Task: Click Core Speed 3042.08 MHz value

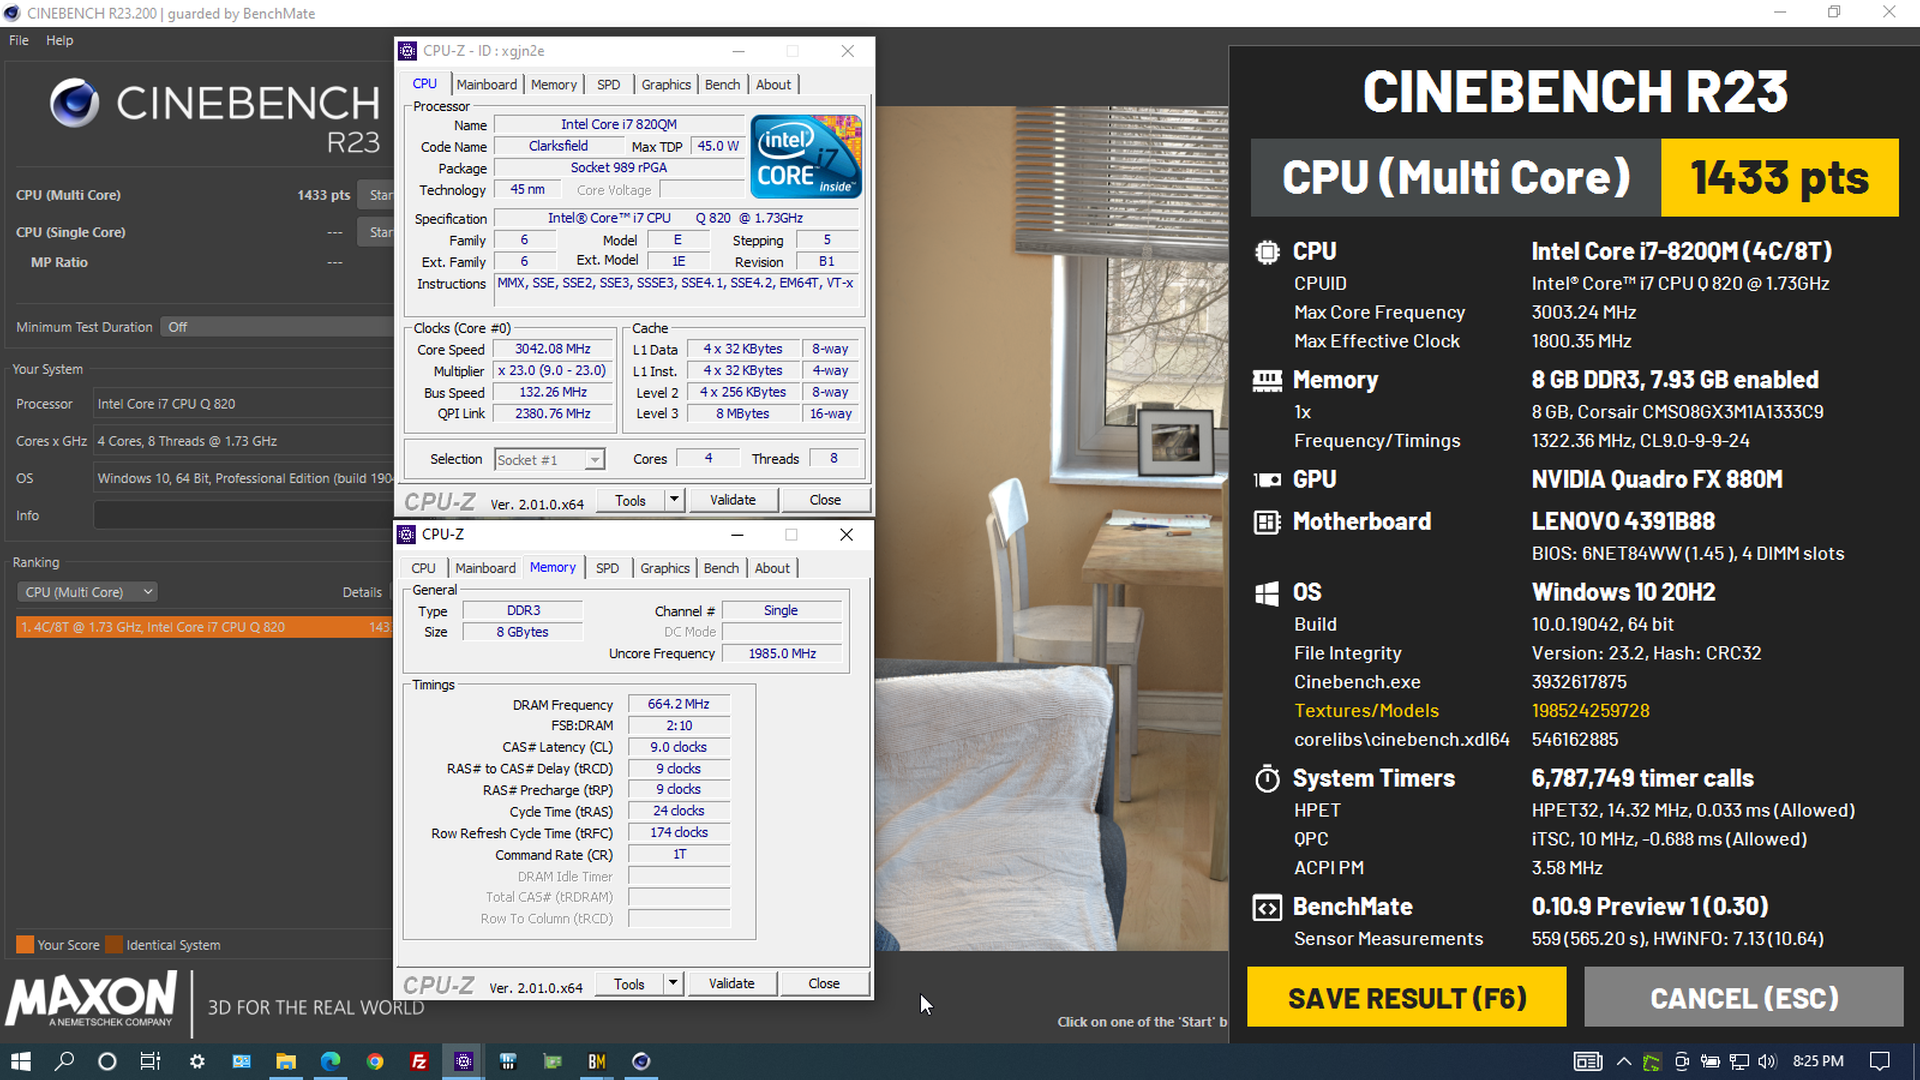Action: pyautogui.click(x=553, y=349)
